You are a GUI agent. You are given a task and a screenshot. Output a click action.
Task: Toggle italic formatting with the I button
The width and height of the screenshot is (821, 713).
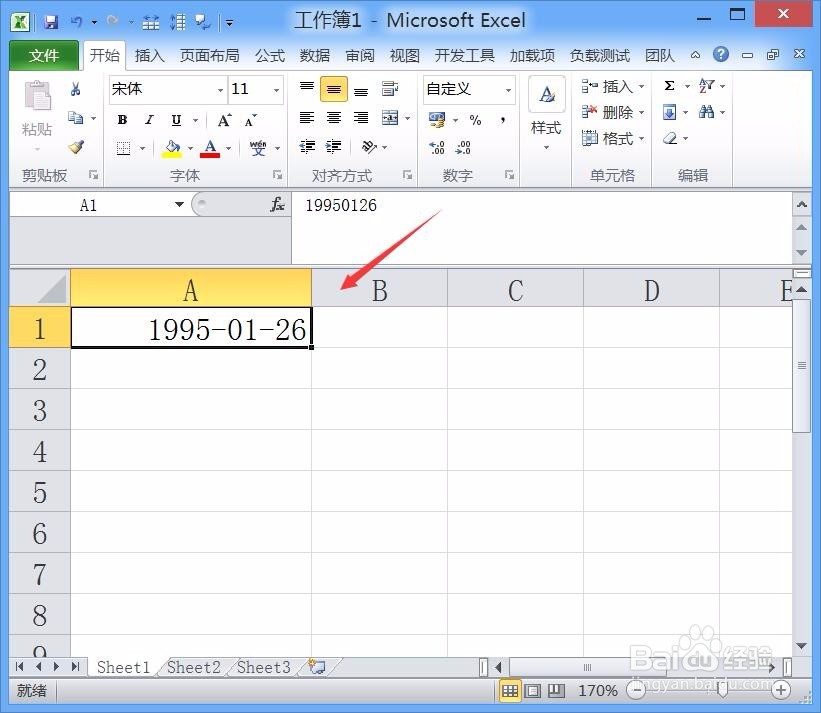(x=149, y=120)
